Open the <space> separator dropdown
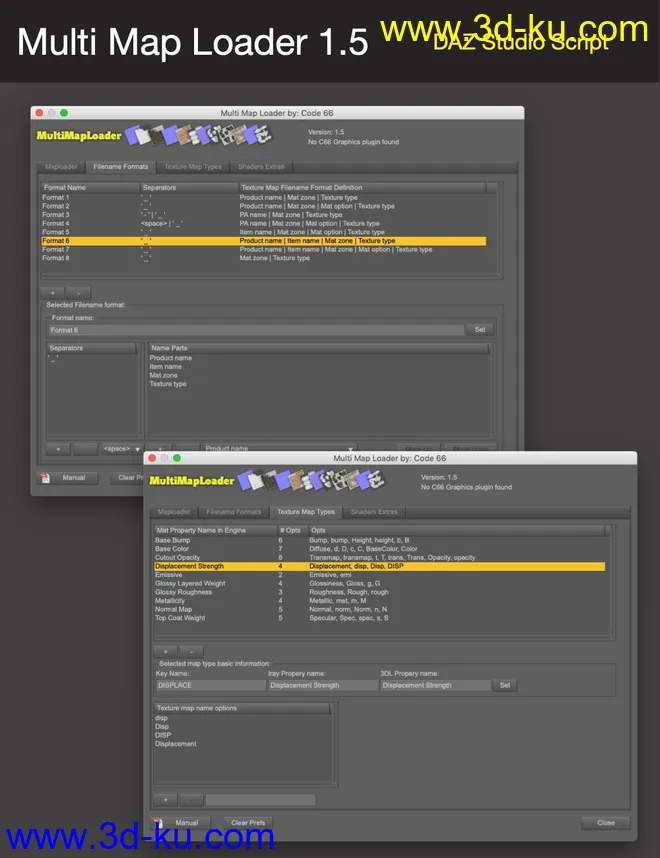660x858 pixels. click(122, 449)
